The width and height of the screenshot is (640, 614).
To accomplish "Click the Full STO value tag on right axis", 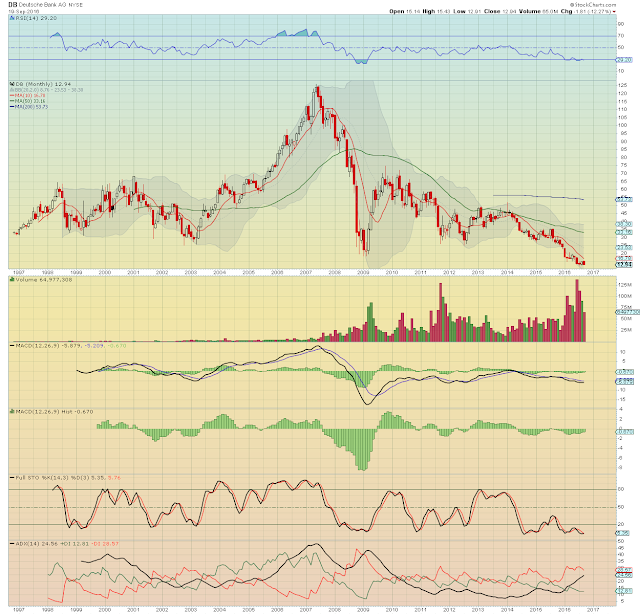I will (x=622, y=533).
